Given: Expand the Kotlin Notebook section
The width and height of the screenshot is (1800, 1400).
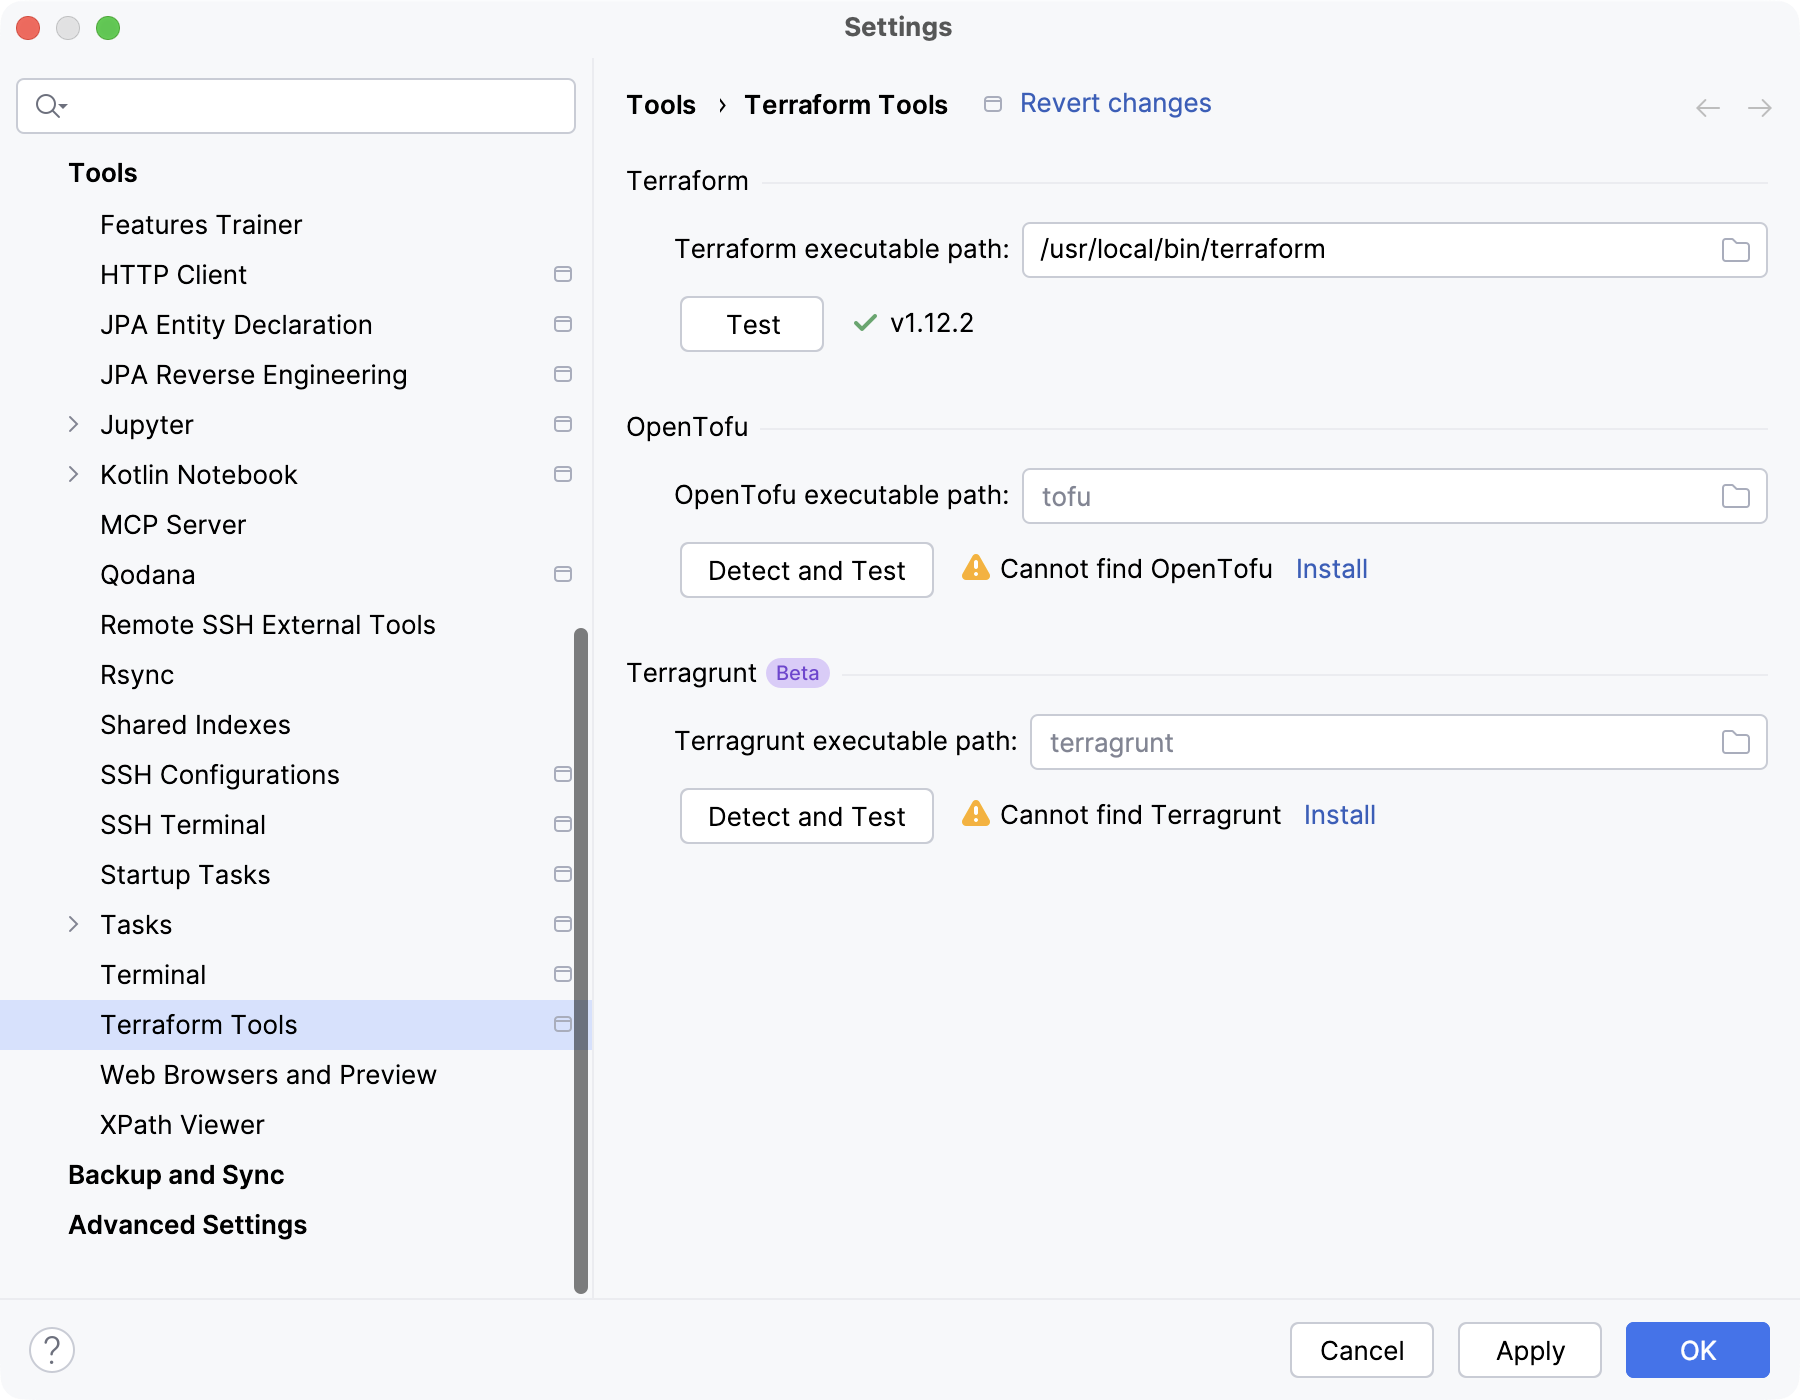Looking at the screenshot, I should point(74,474).
